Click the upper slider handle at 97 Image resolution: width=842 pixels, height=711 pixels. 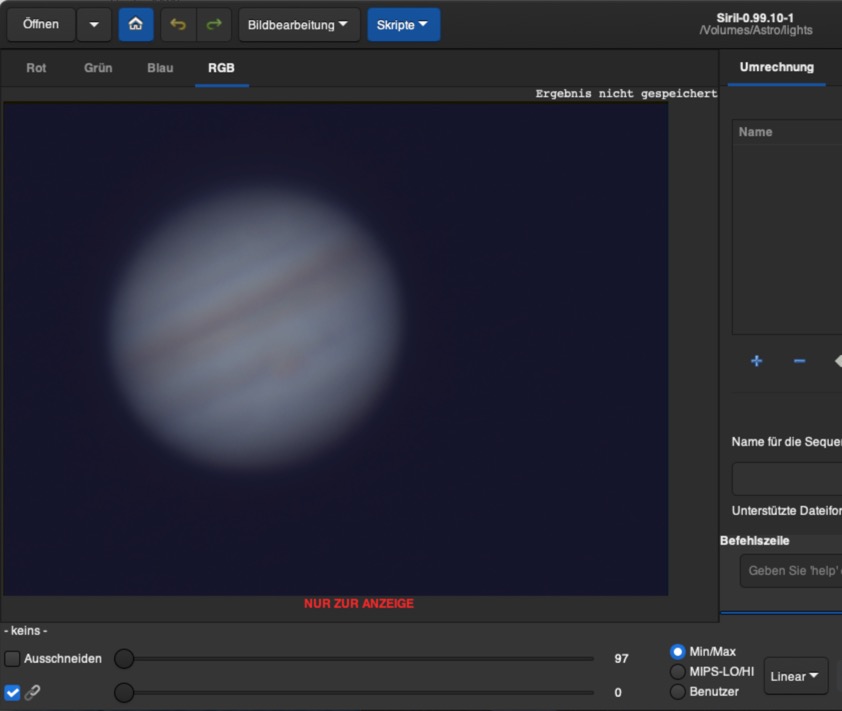coord(124,659)
